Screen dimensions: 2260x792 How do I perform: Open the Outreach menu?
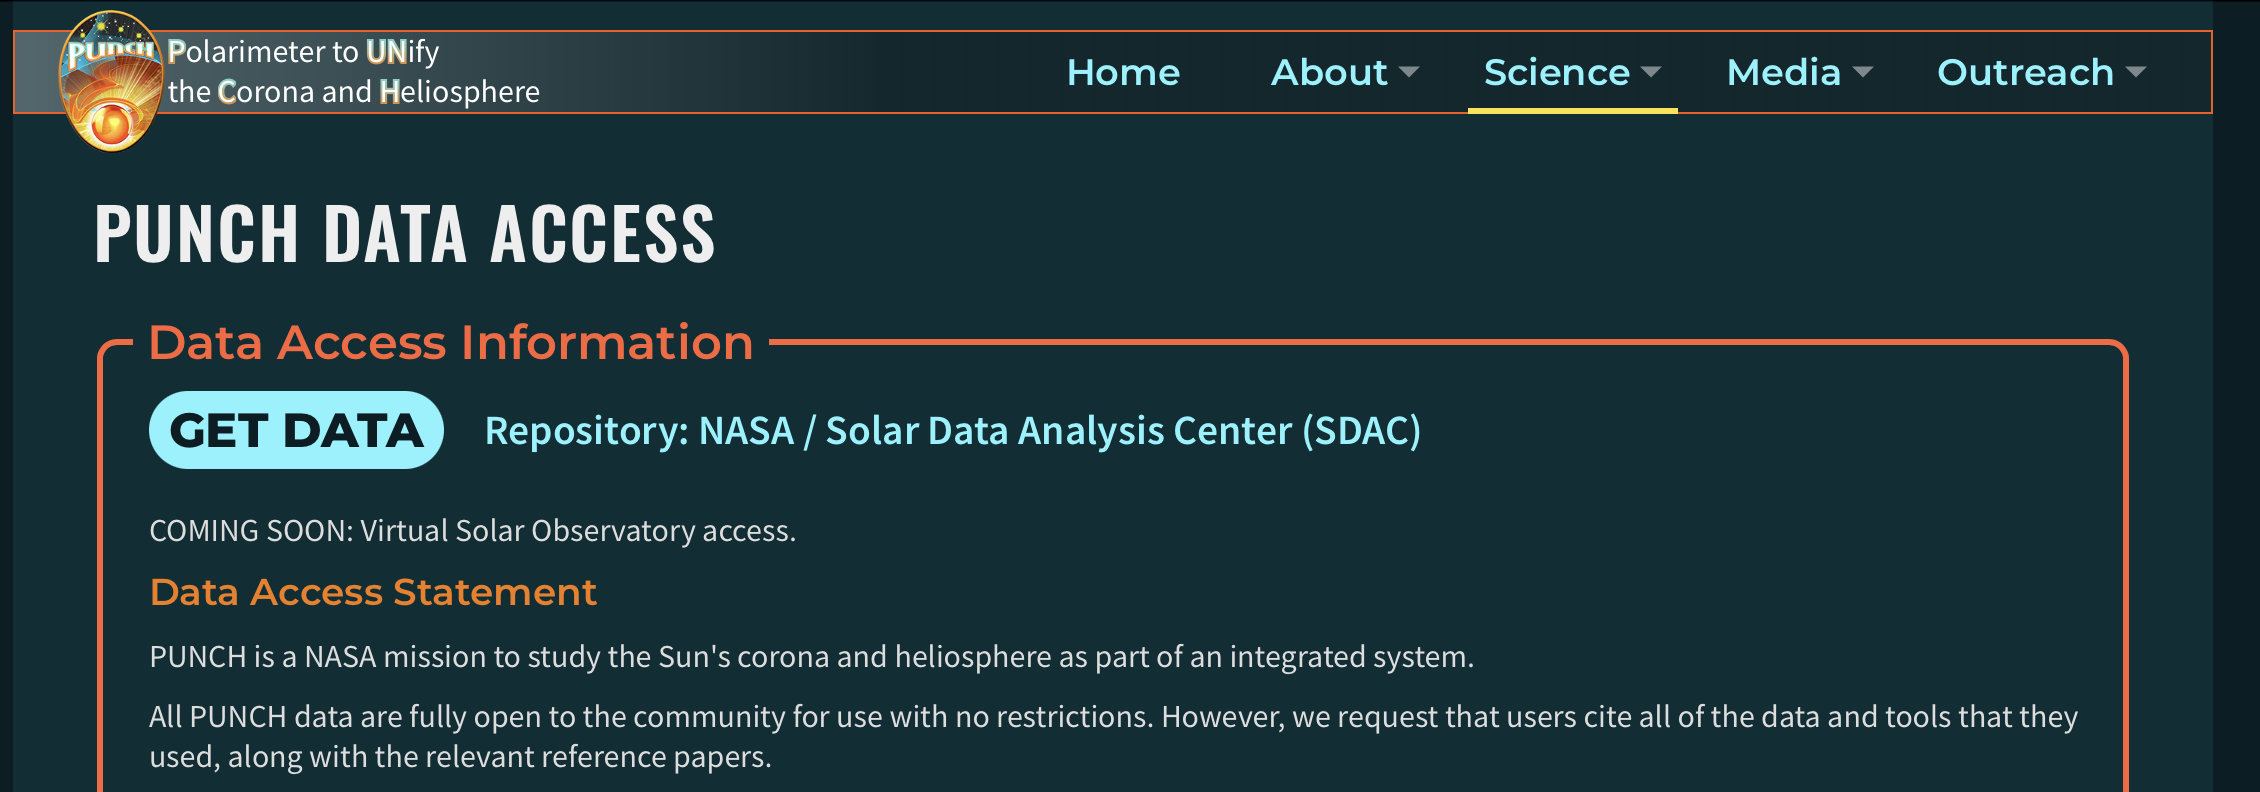[x=2025, y=73]
